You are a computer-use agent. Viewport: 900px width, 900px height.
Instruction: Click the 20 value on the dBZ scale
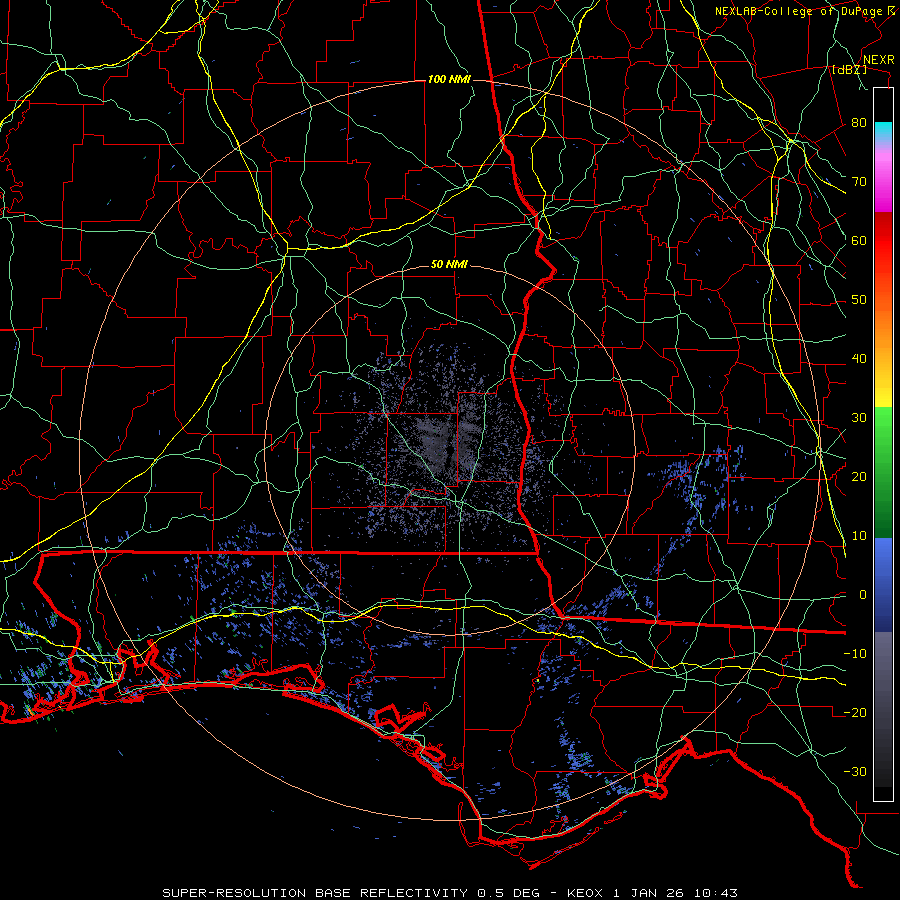859,477
